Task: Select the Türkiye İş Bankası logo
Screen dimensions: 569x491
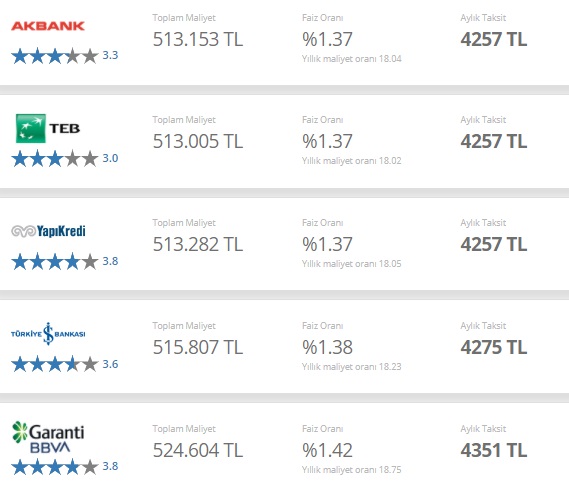Action: [x=48, y=334]
